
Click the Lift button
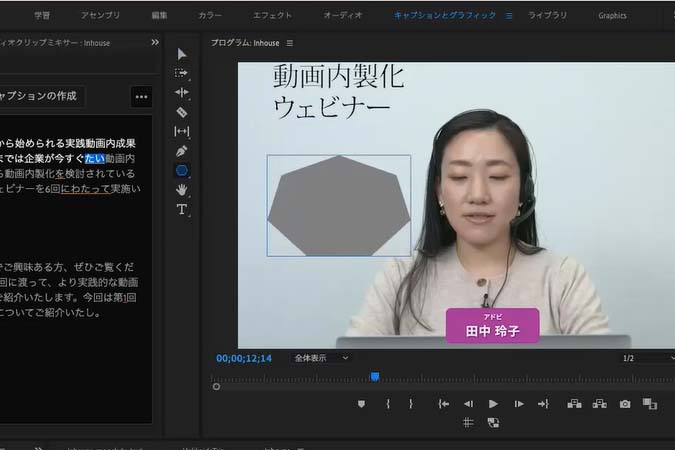coord(574,404)
